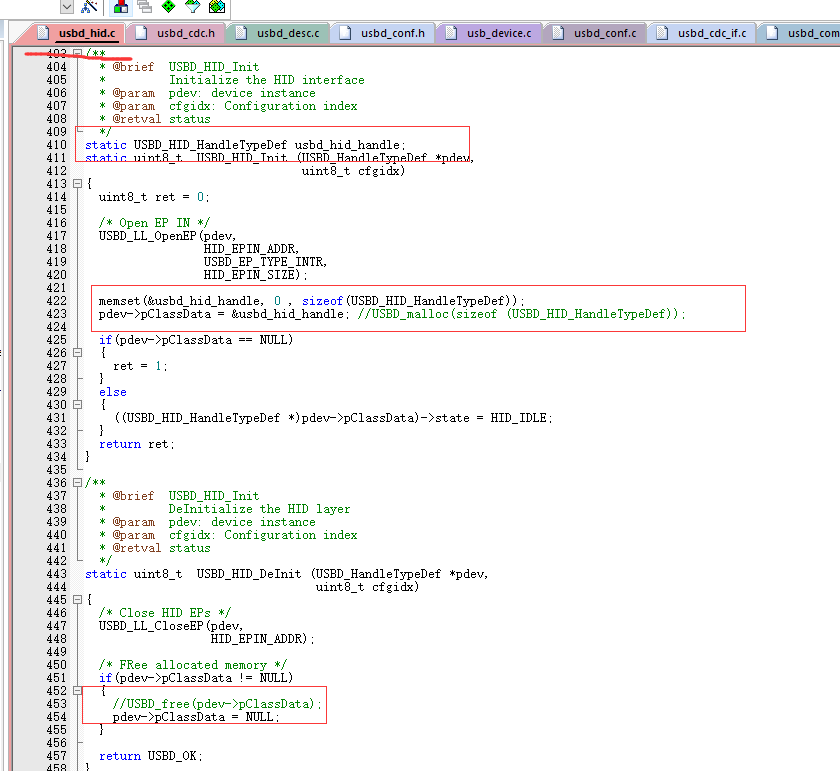
Task: Click the cascade windows toolbar icon
Action: tap(145, 7)
